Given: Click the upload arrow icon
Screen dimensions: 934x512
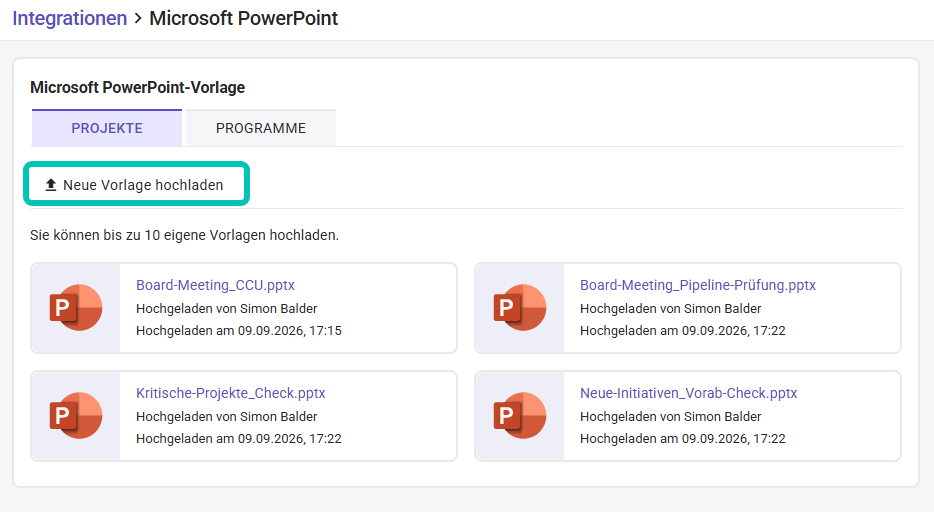Looking at the screenshot, I should point(51,185).
